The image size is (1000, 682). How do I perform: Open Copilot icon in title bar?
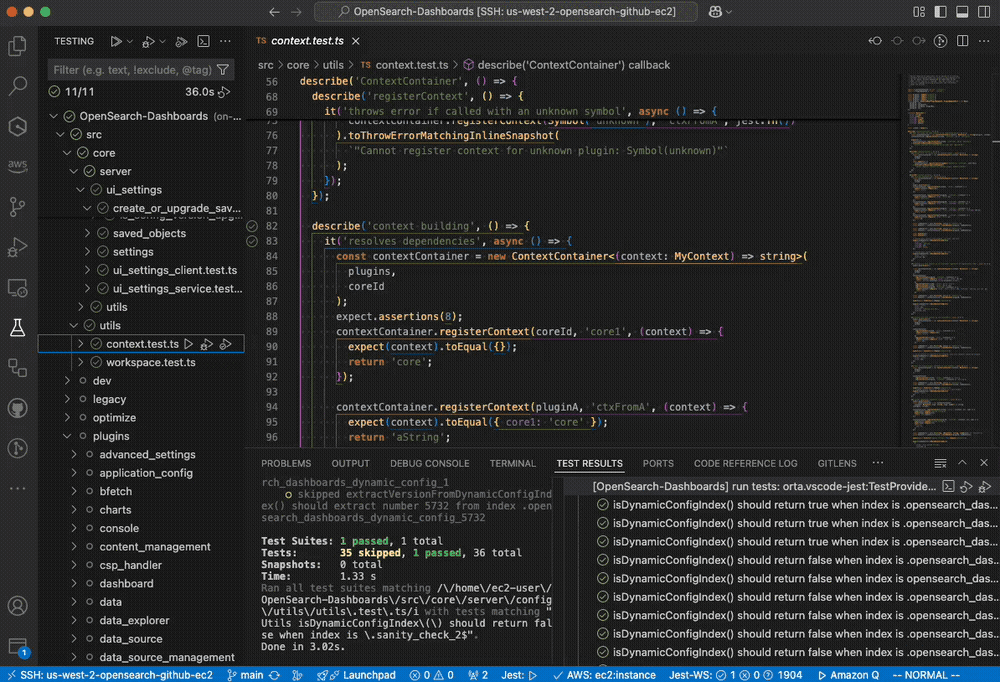[716, 11]
